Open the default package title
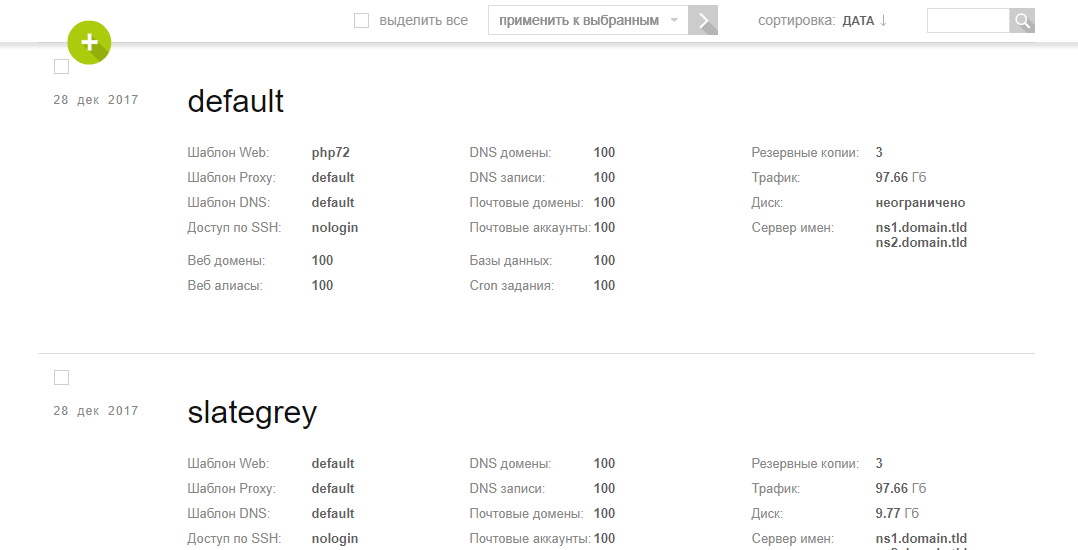This screenshot has height=550, width=1078. coord(235,101)
